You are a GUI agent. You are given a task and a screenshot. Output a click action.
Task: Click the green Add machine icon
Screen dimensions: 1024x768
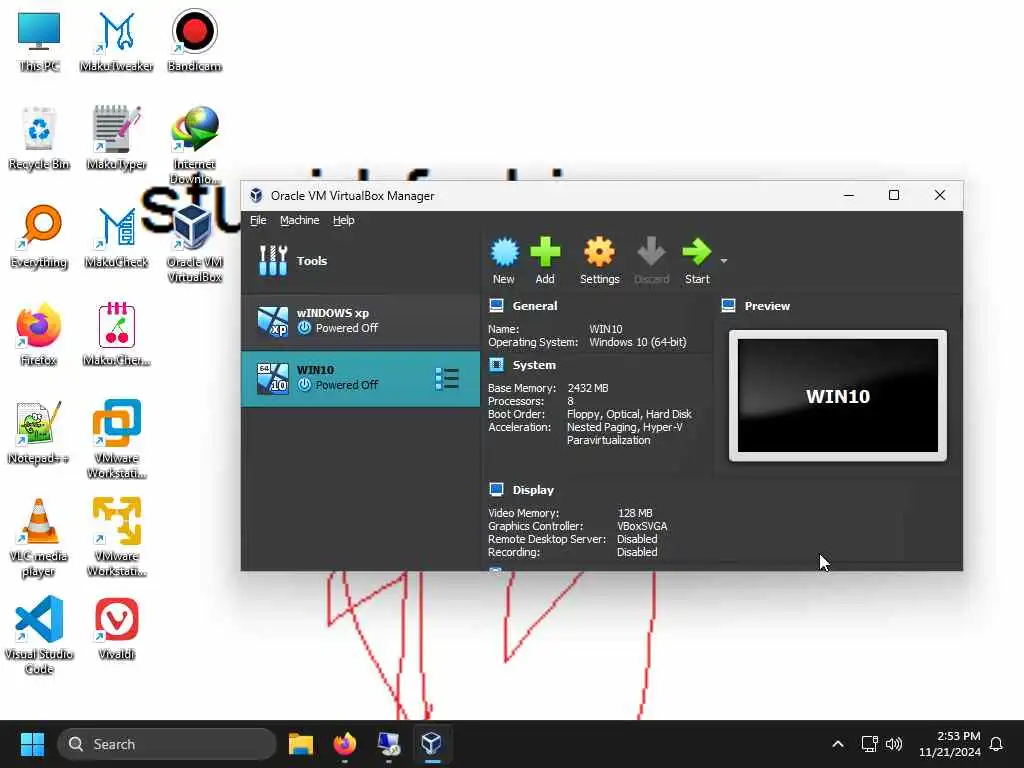coord(545,253)
